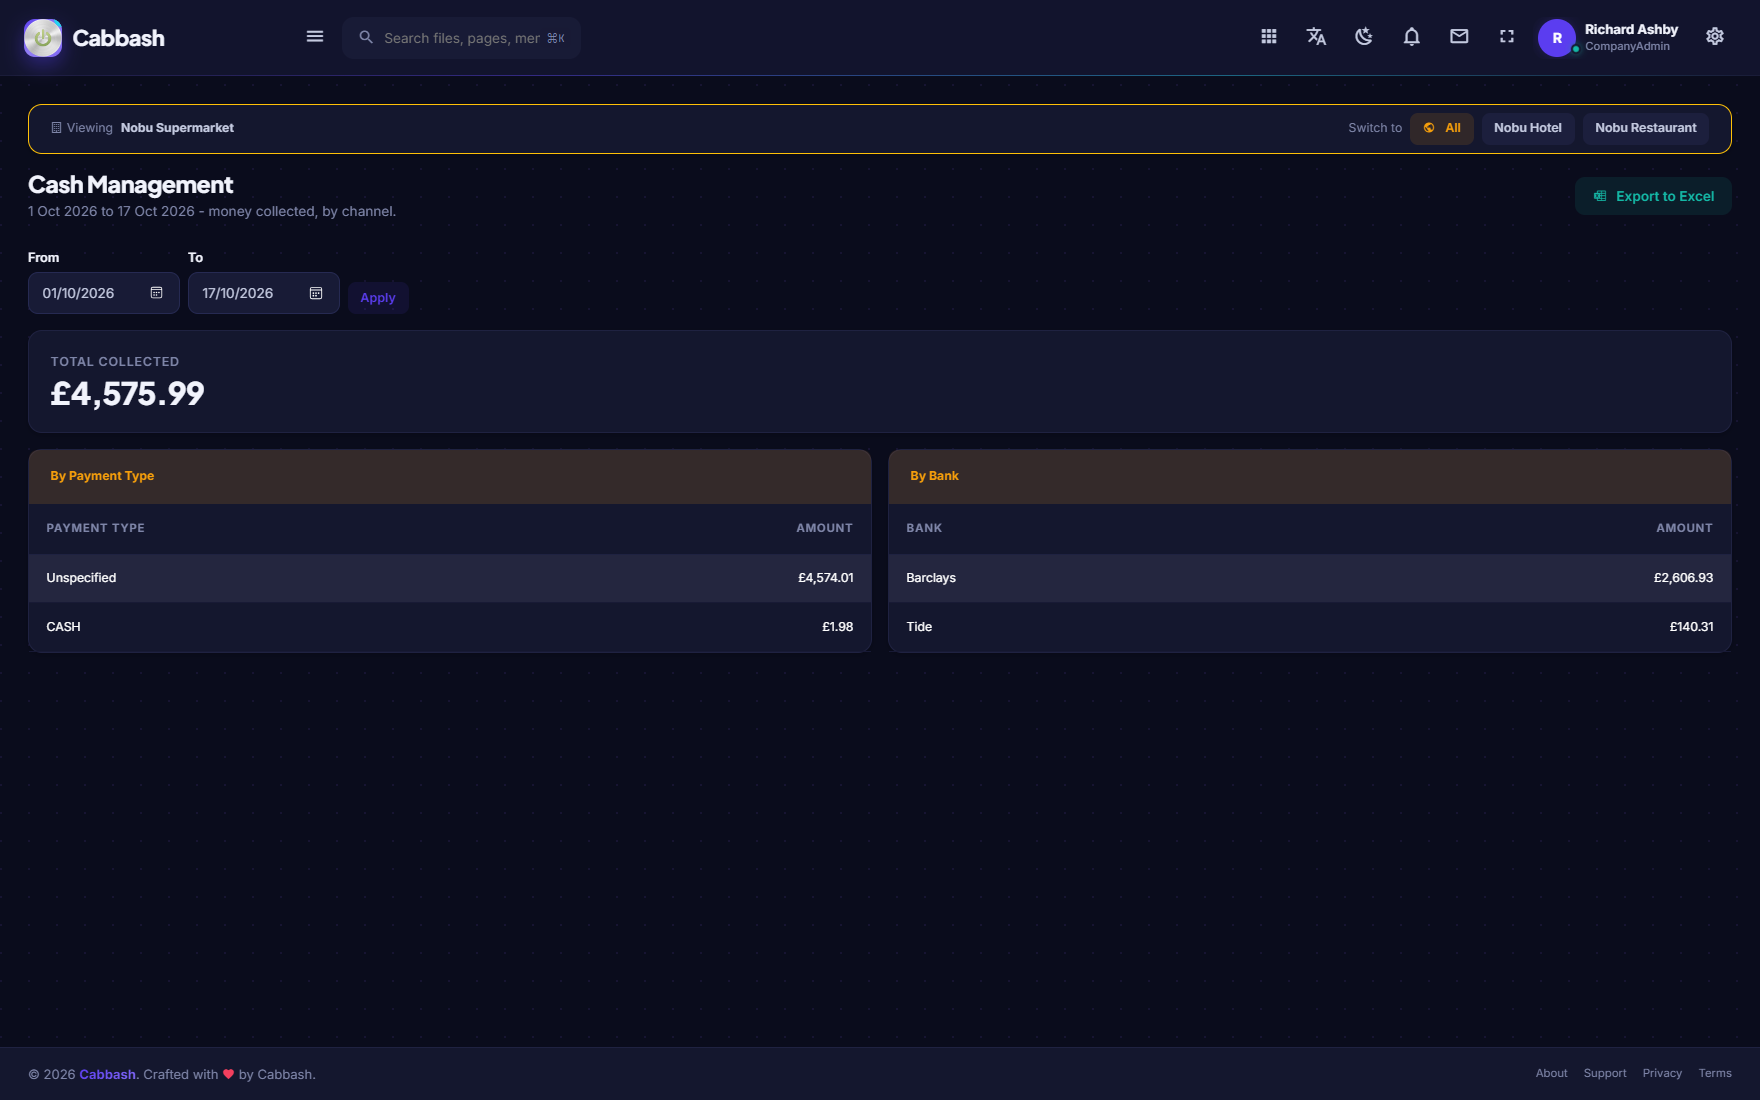The width and height of the screenshot is (1760, 1100).
Task: Open the mail inbox icon
Action: (1459, 37)
